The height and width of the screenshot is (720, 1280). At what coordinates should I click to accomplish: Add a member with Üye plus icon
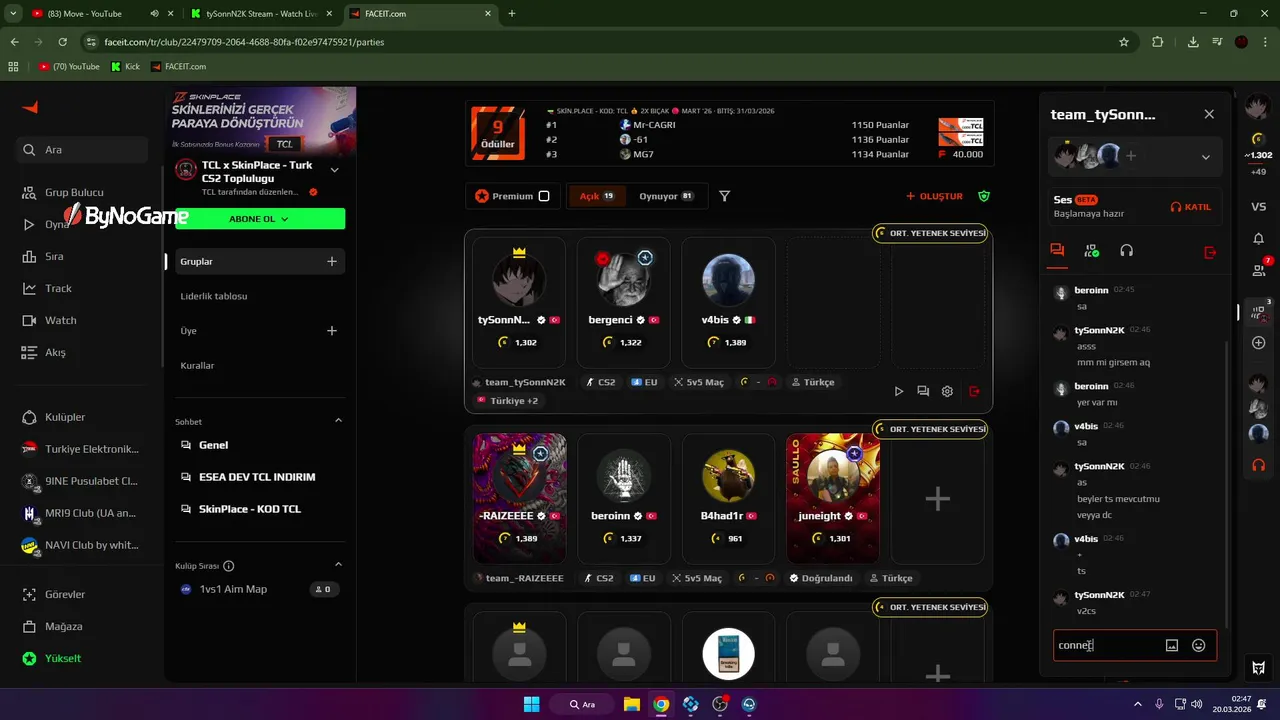pyautogui.click(x=332, y=331)
